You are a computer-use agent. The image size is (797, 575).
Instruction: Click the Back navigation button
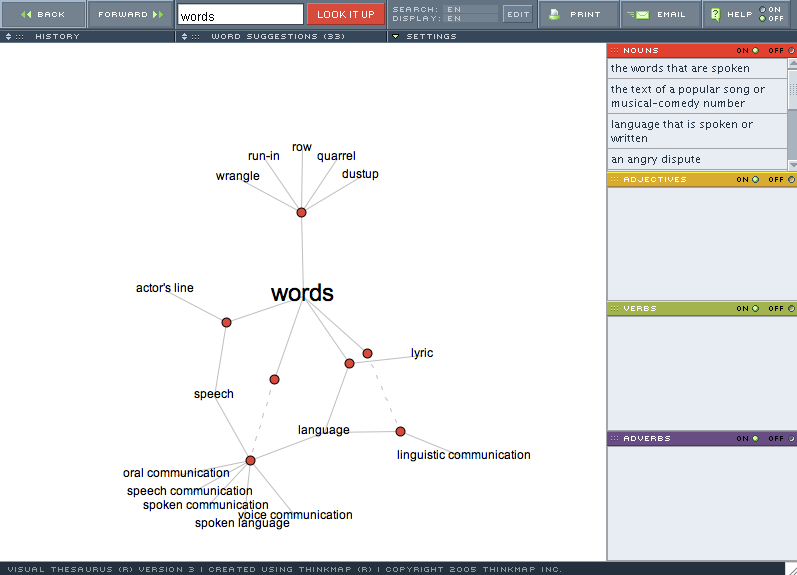point(43,14)
